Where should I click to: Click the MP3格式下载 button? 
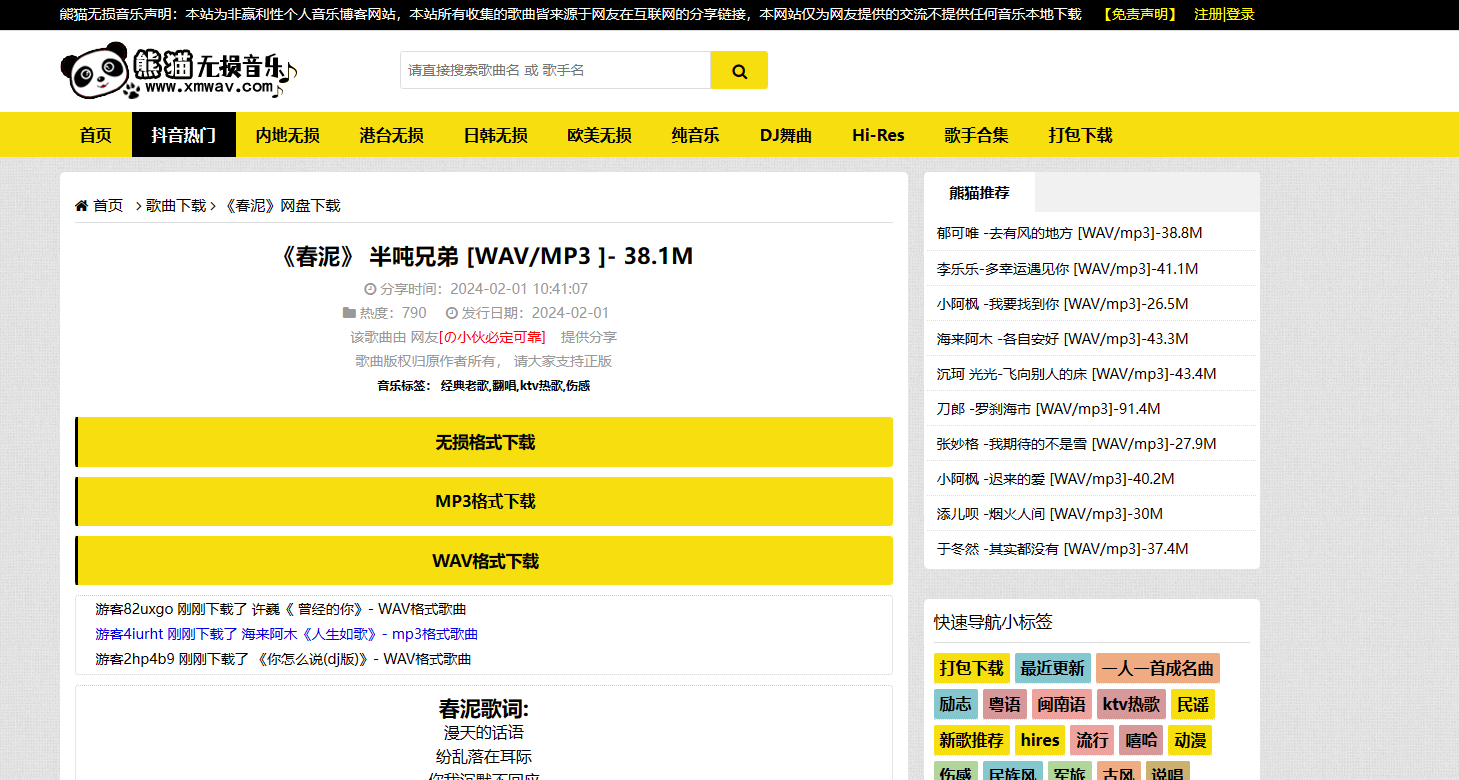[x=484, y=502]
